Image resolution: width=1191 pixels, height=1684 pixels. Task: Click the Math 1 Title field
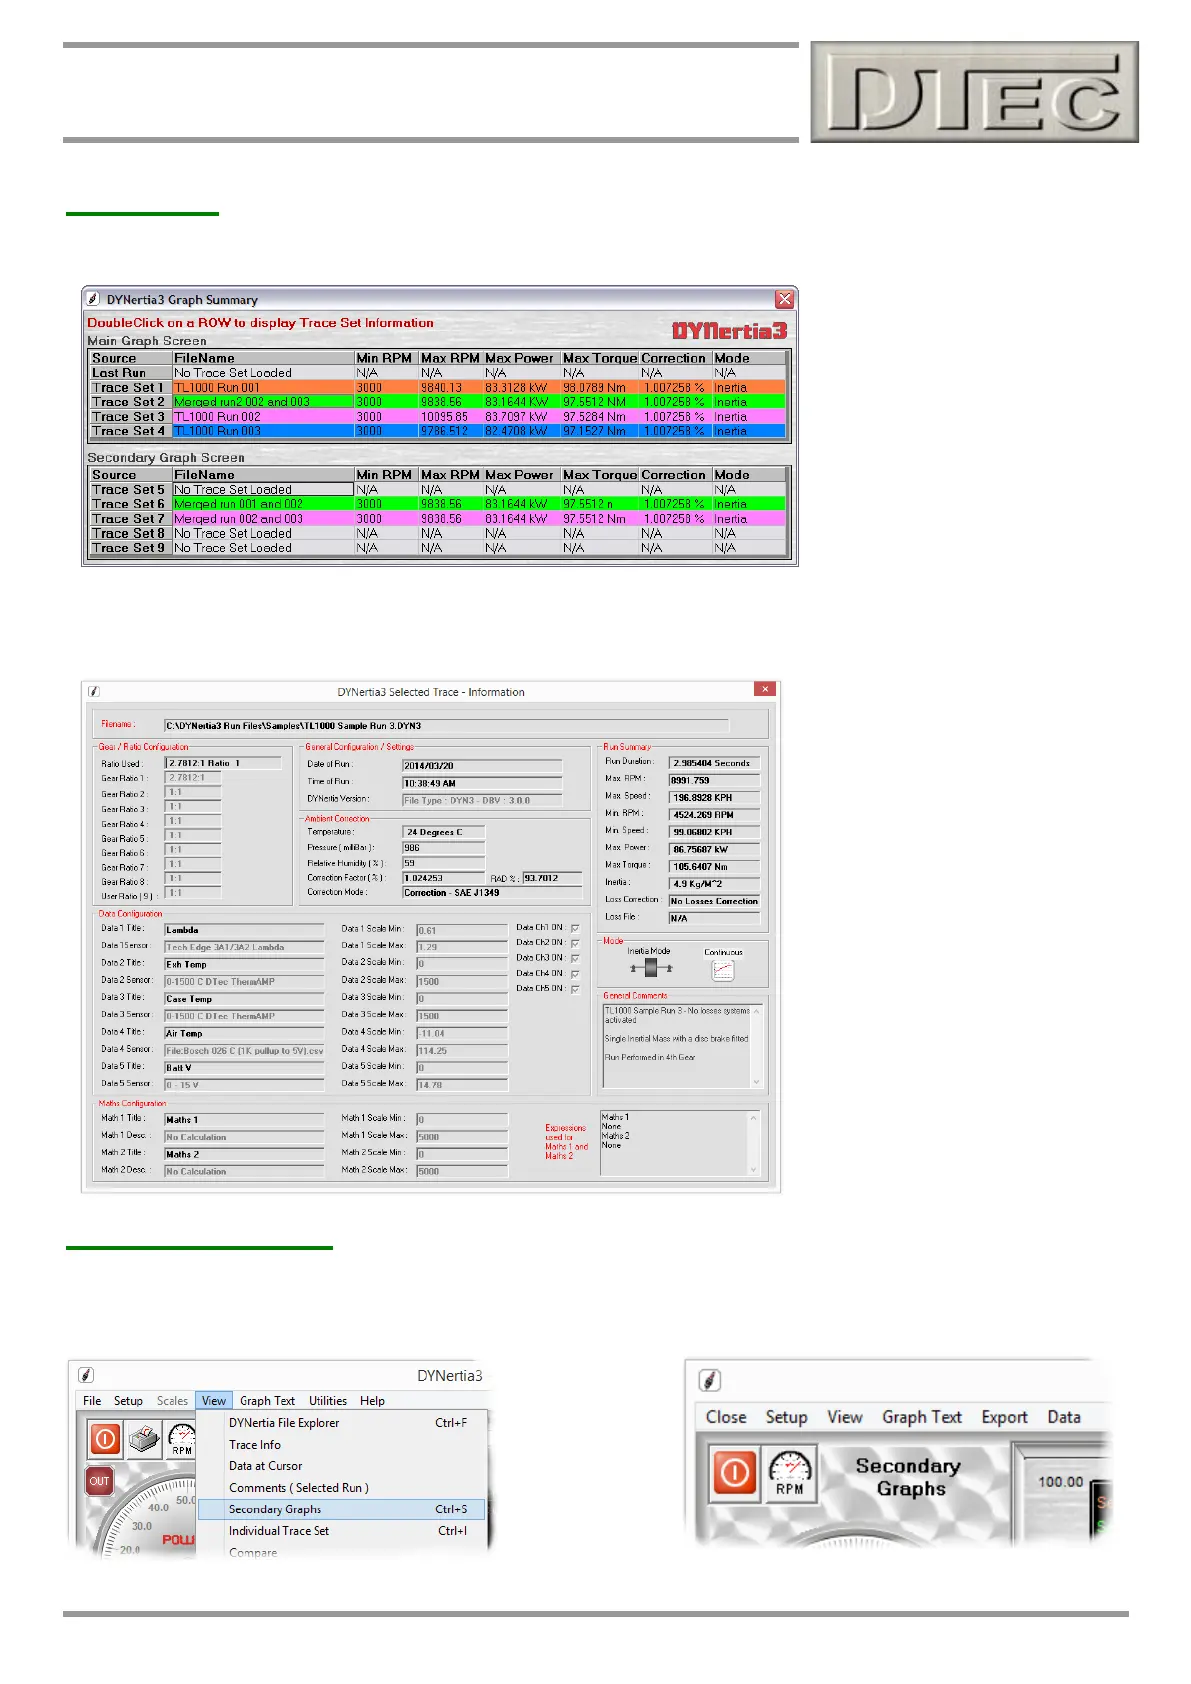244,1120
